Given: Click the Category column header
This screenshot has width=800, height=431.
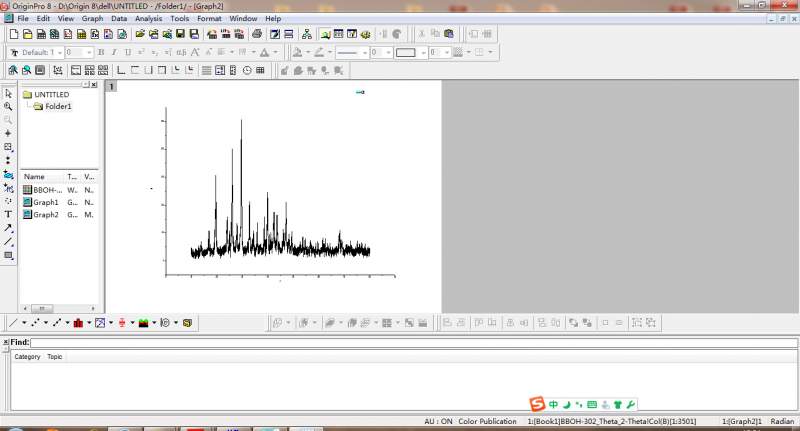Looking at the screenshot, I should click(27, 356).
